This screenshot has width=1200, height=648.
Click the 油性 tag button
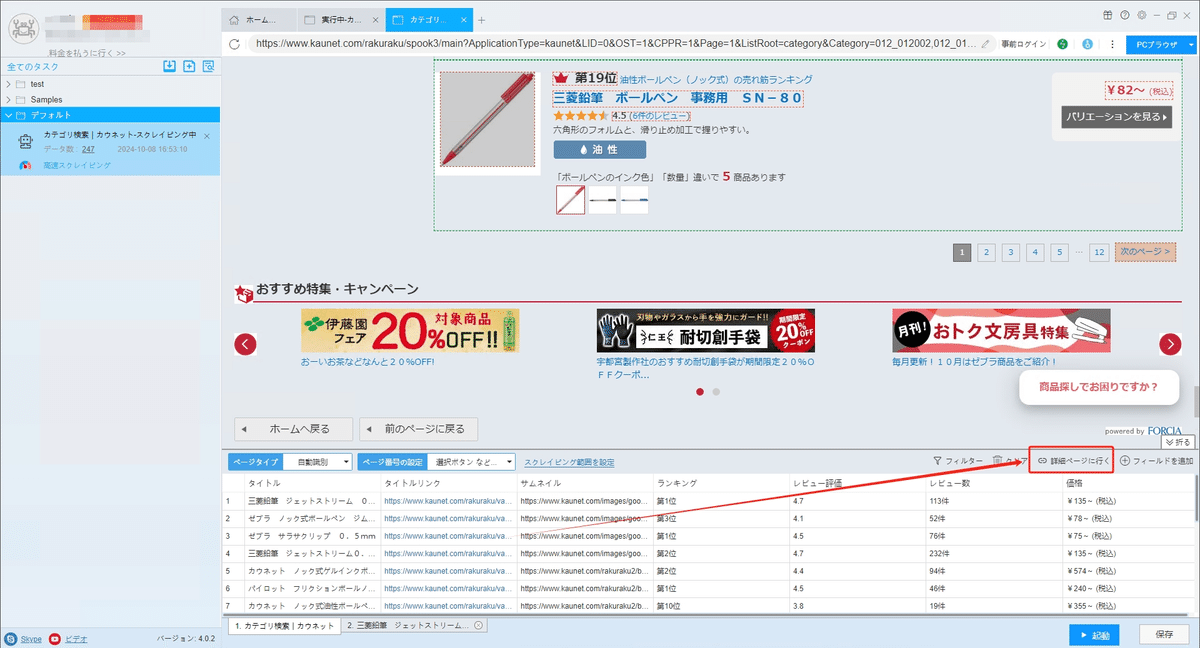pos(599,149)
